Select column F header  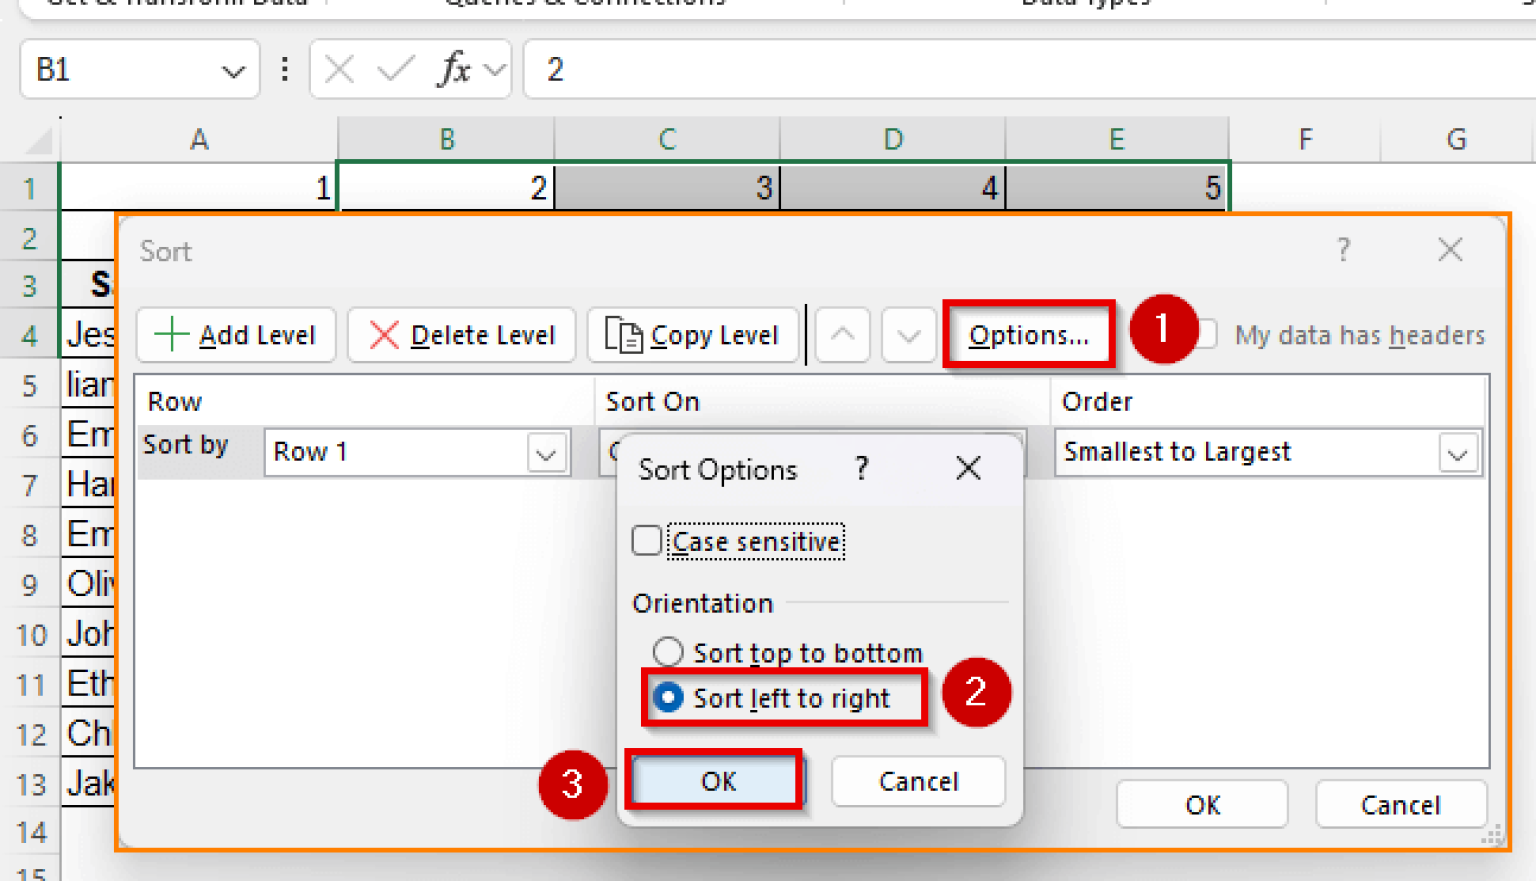tap(1305, 139)
